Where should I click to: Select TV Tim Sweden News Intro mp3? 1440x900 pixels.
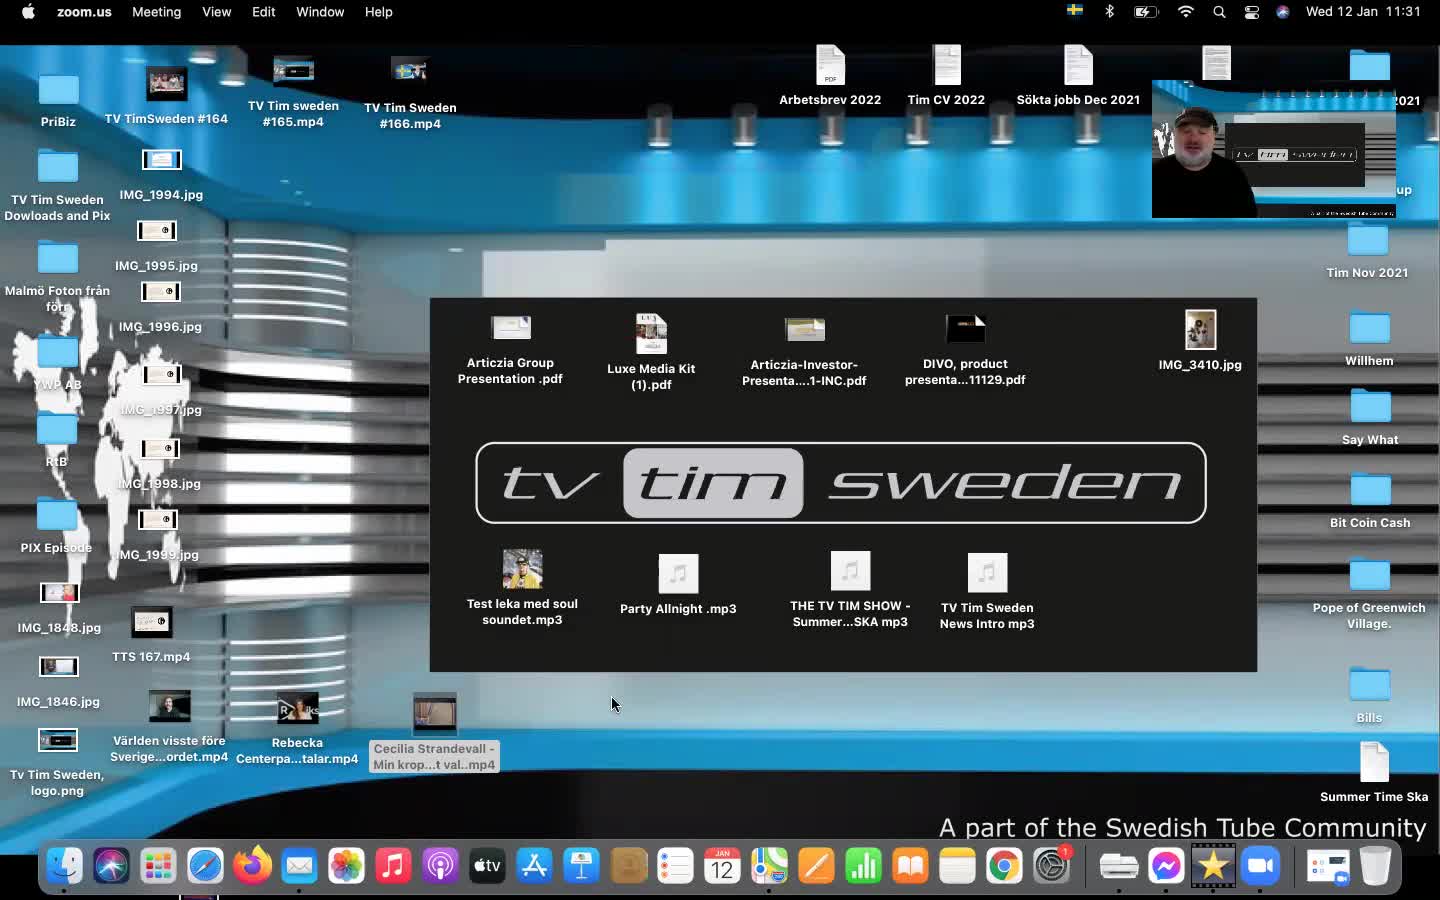(987, 592)
